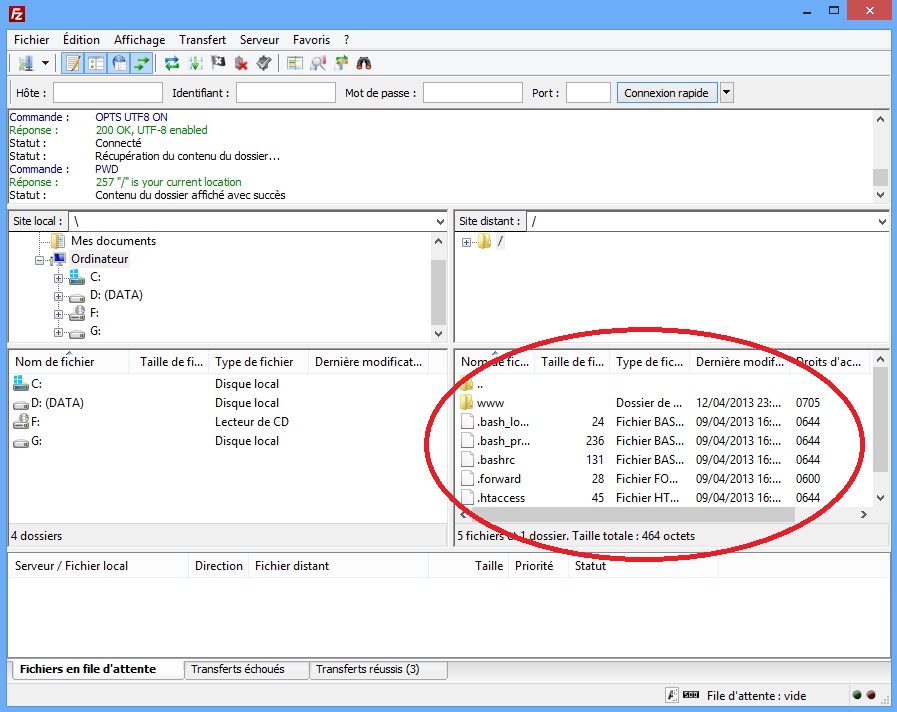Image resolution: width=897 pixels, height=712 pixels.
Task: Click the remote root folder icon in tree
Action: 484,241
